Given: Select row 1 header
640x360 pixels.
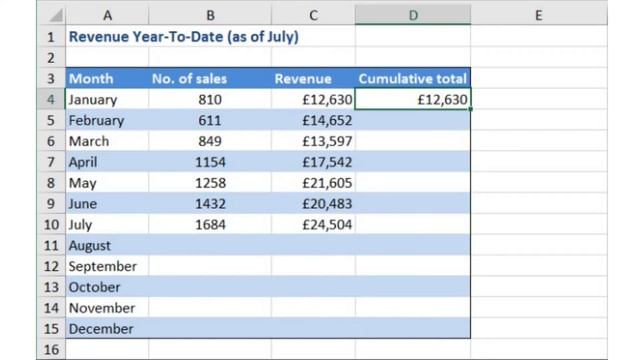Looking at the screenshot, I should tap(51, 37).
